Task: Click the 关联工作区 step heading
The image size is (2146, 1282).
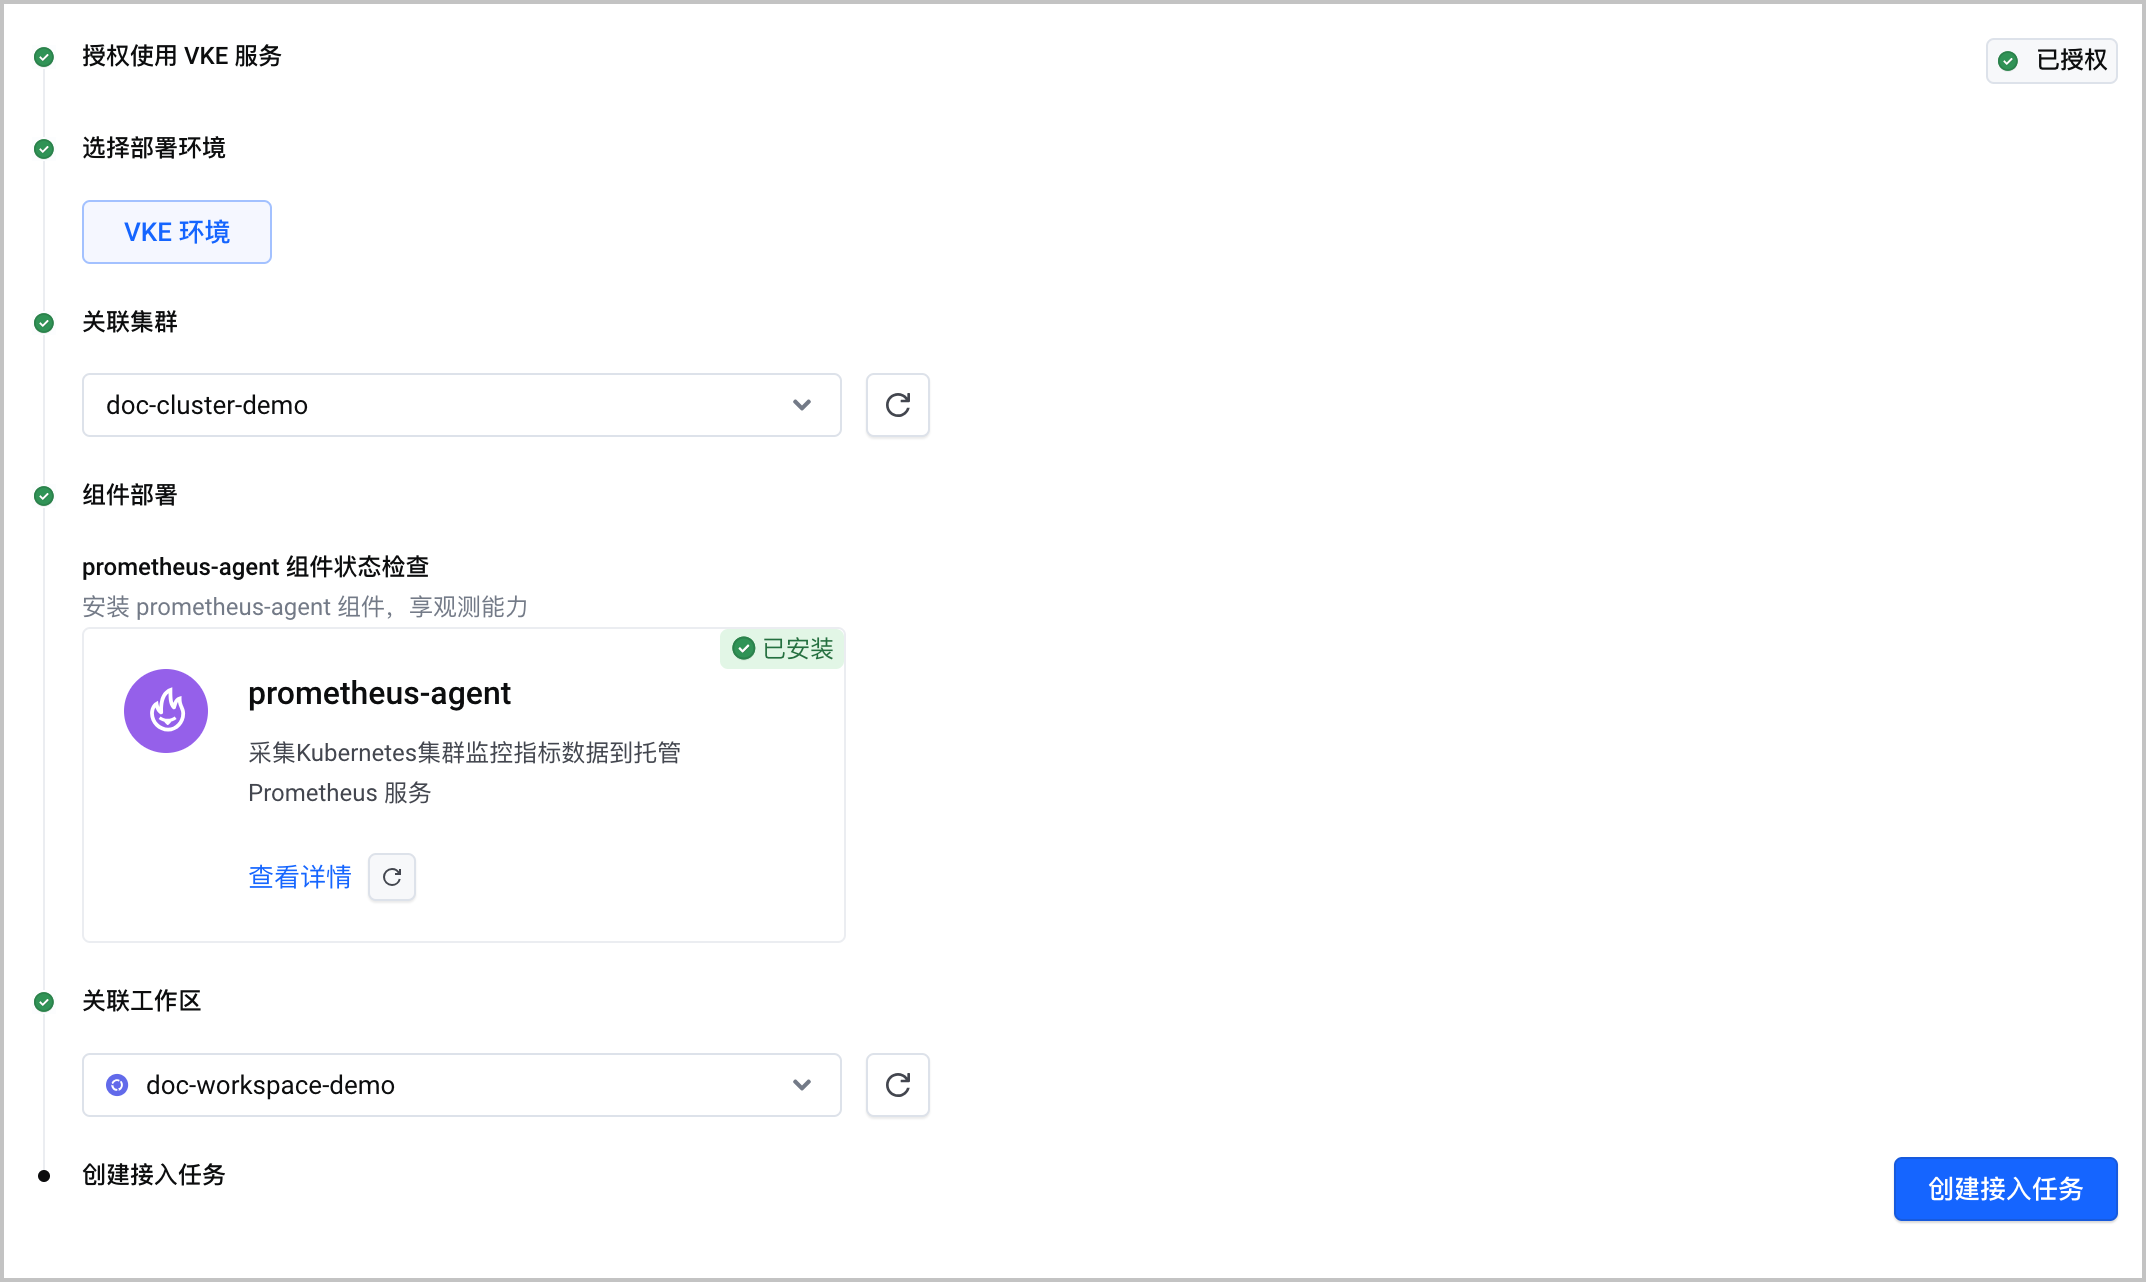Action: (x=142, y=1001)
